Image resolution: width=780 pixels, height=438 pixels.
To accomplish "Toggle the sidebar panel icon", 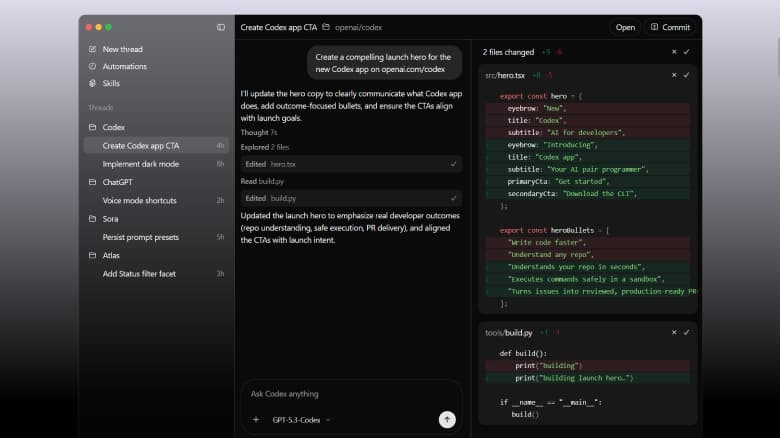I will click(x=221, y=27).
